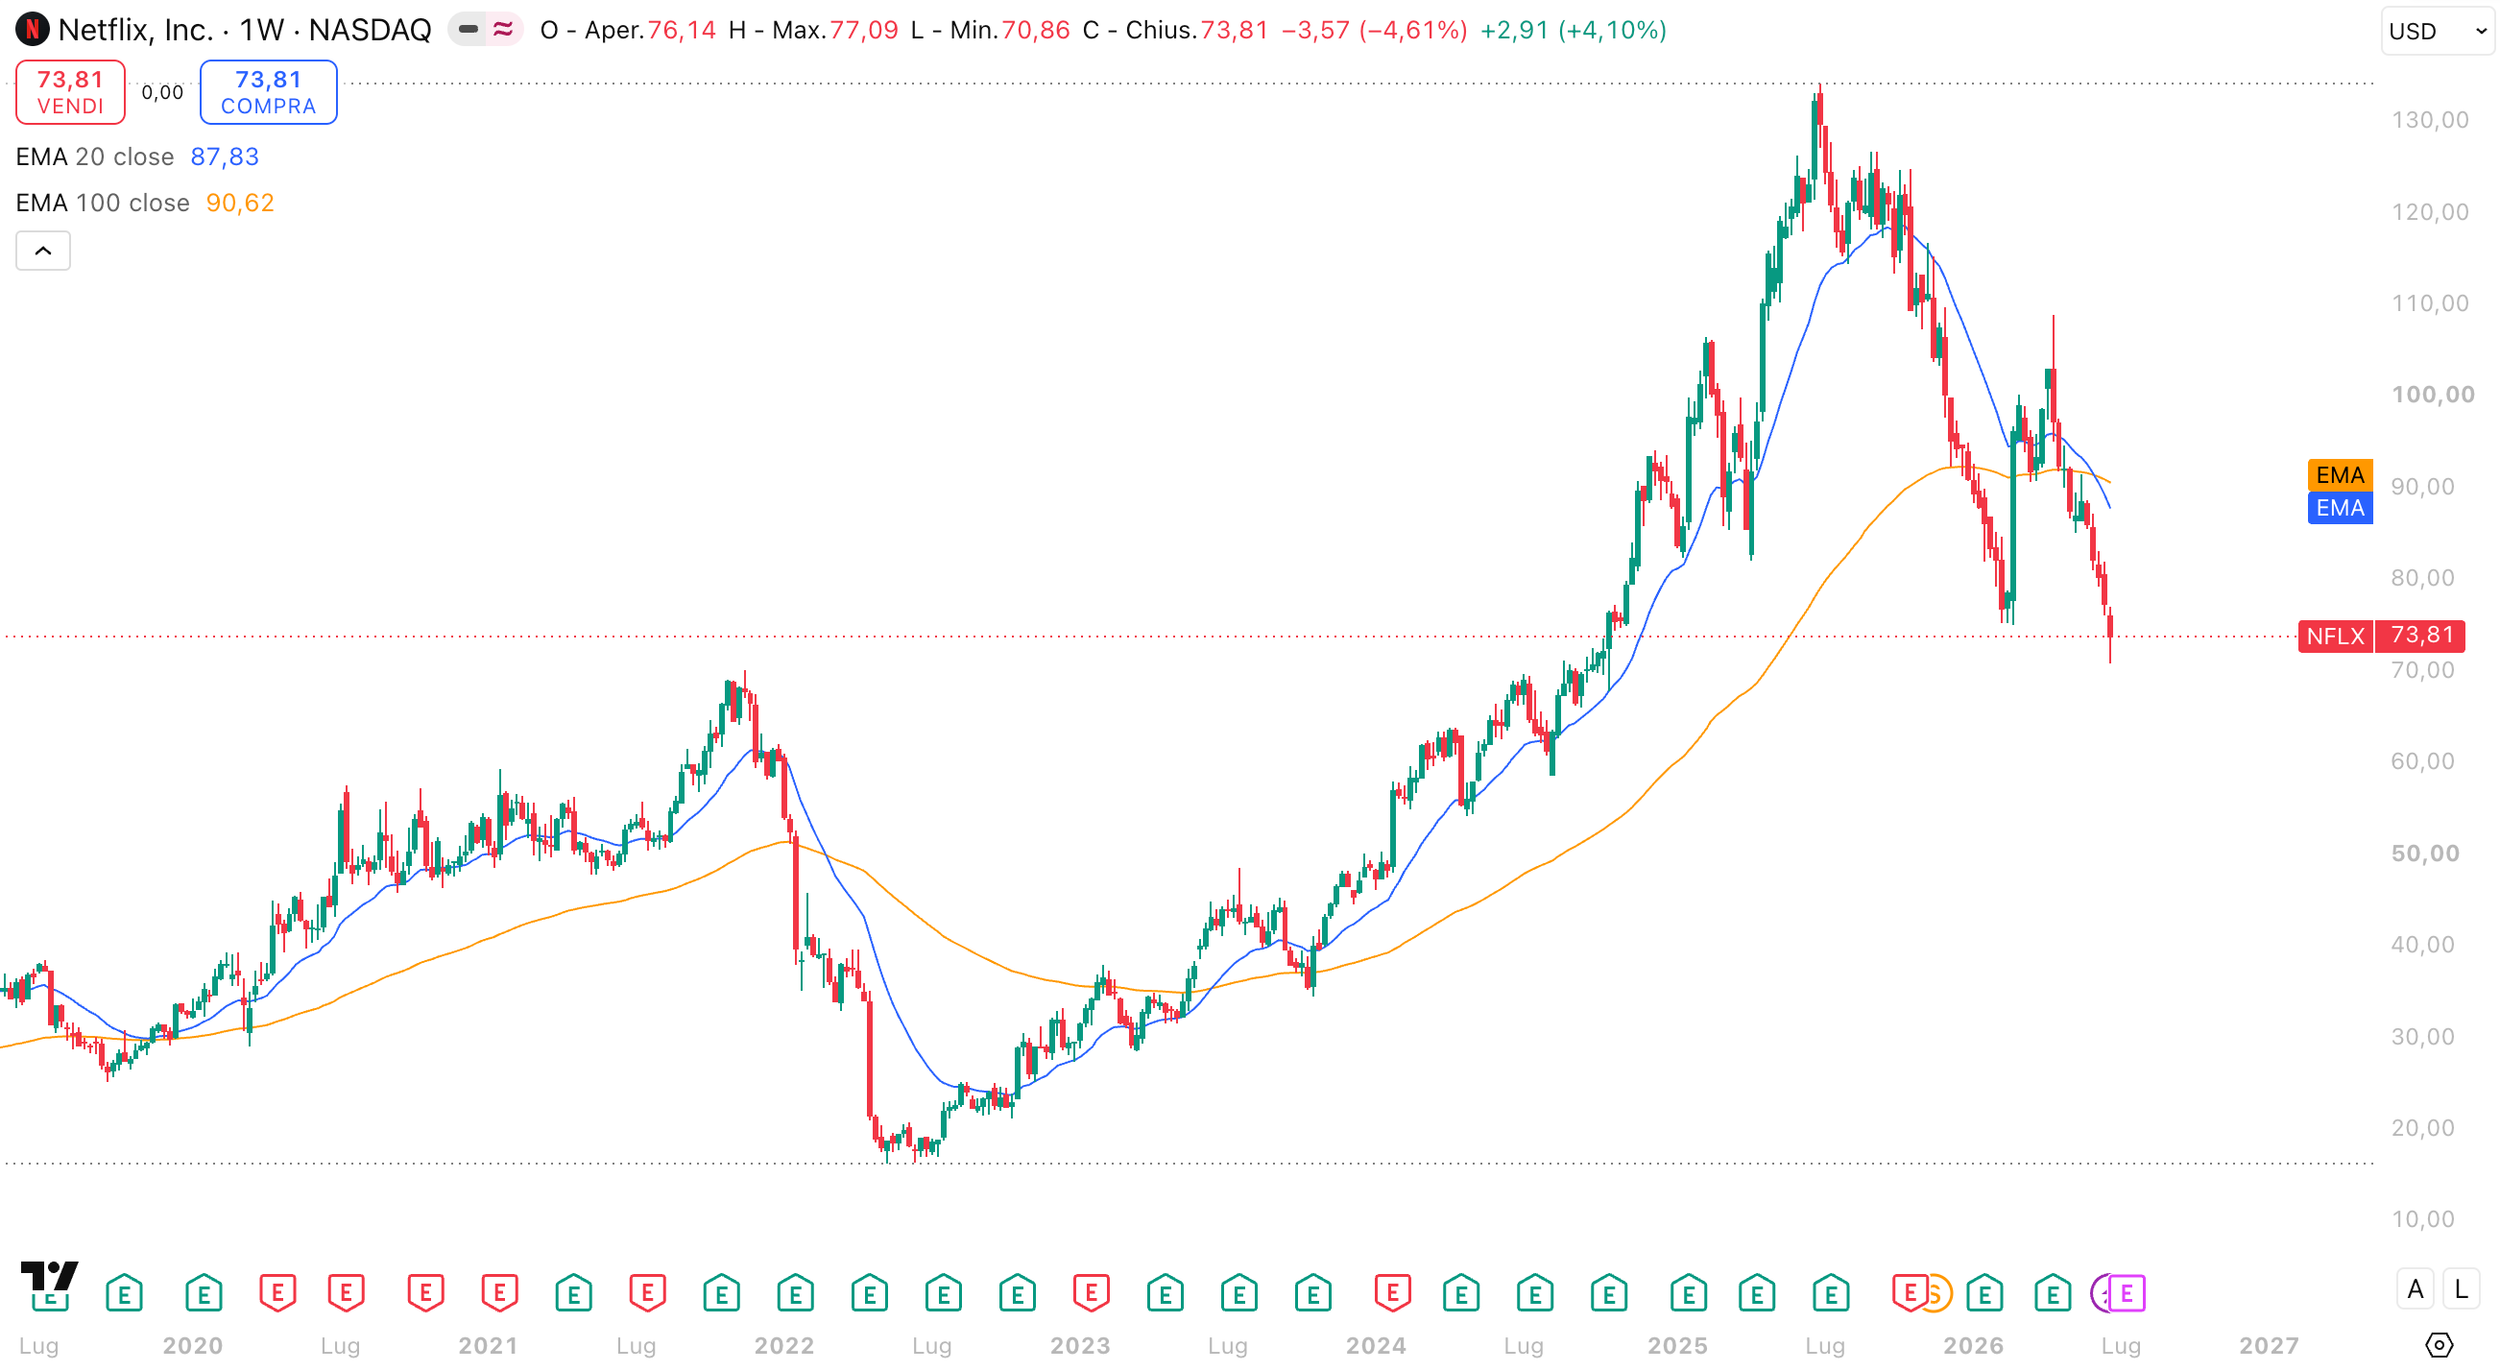Click the blue COMPRA buy button
The image size is (2500, 1371).
[x=268, y=92]
